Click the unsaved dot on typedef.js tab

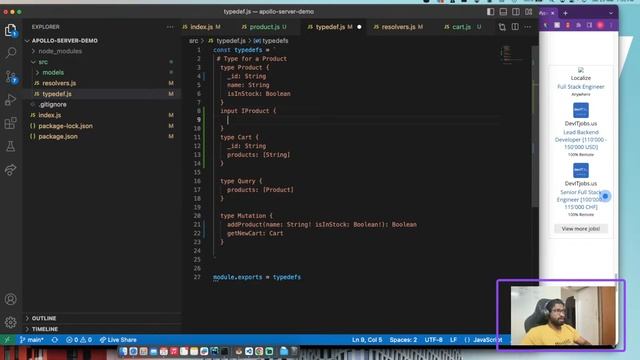point(359,27)
